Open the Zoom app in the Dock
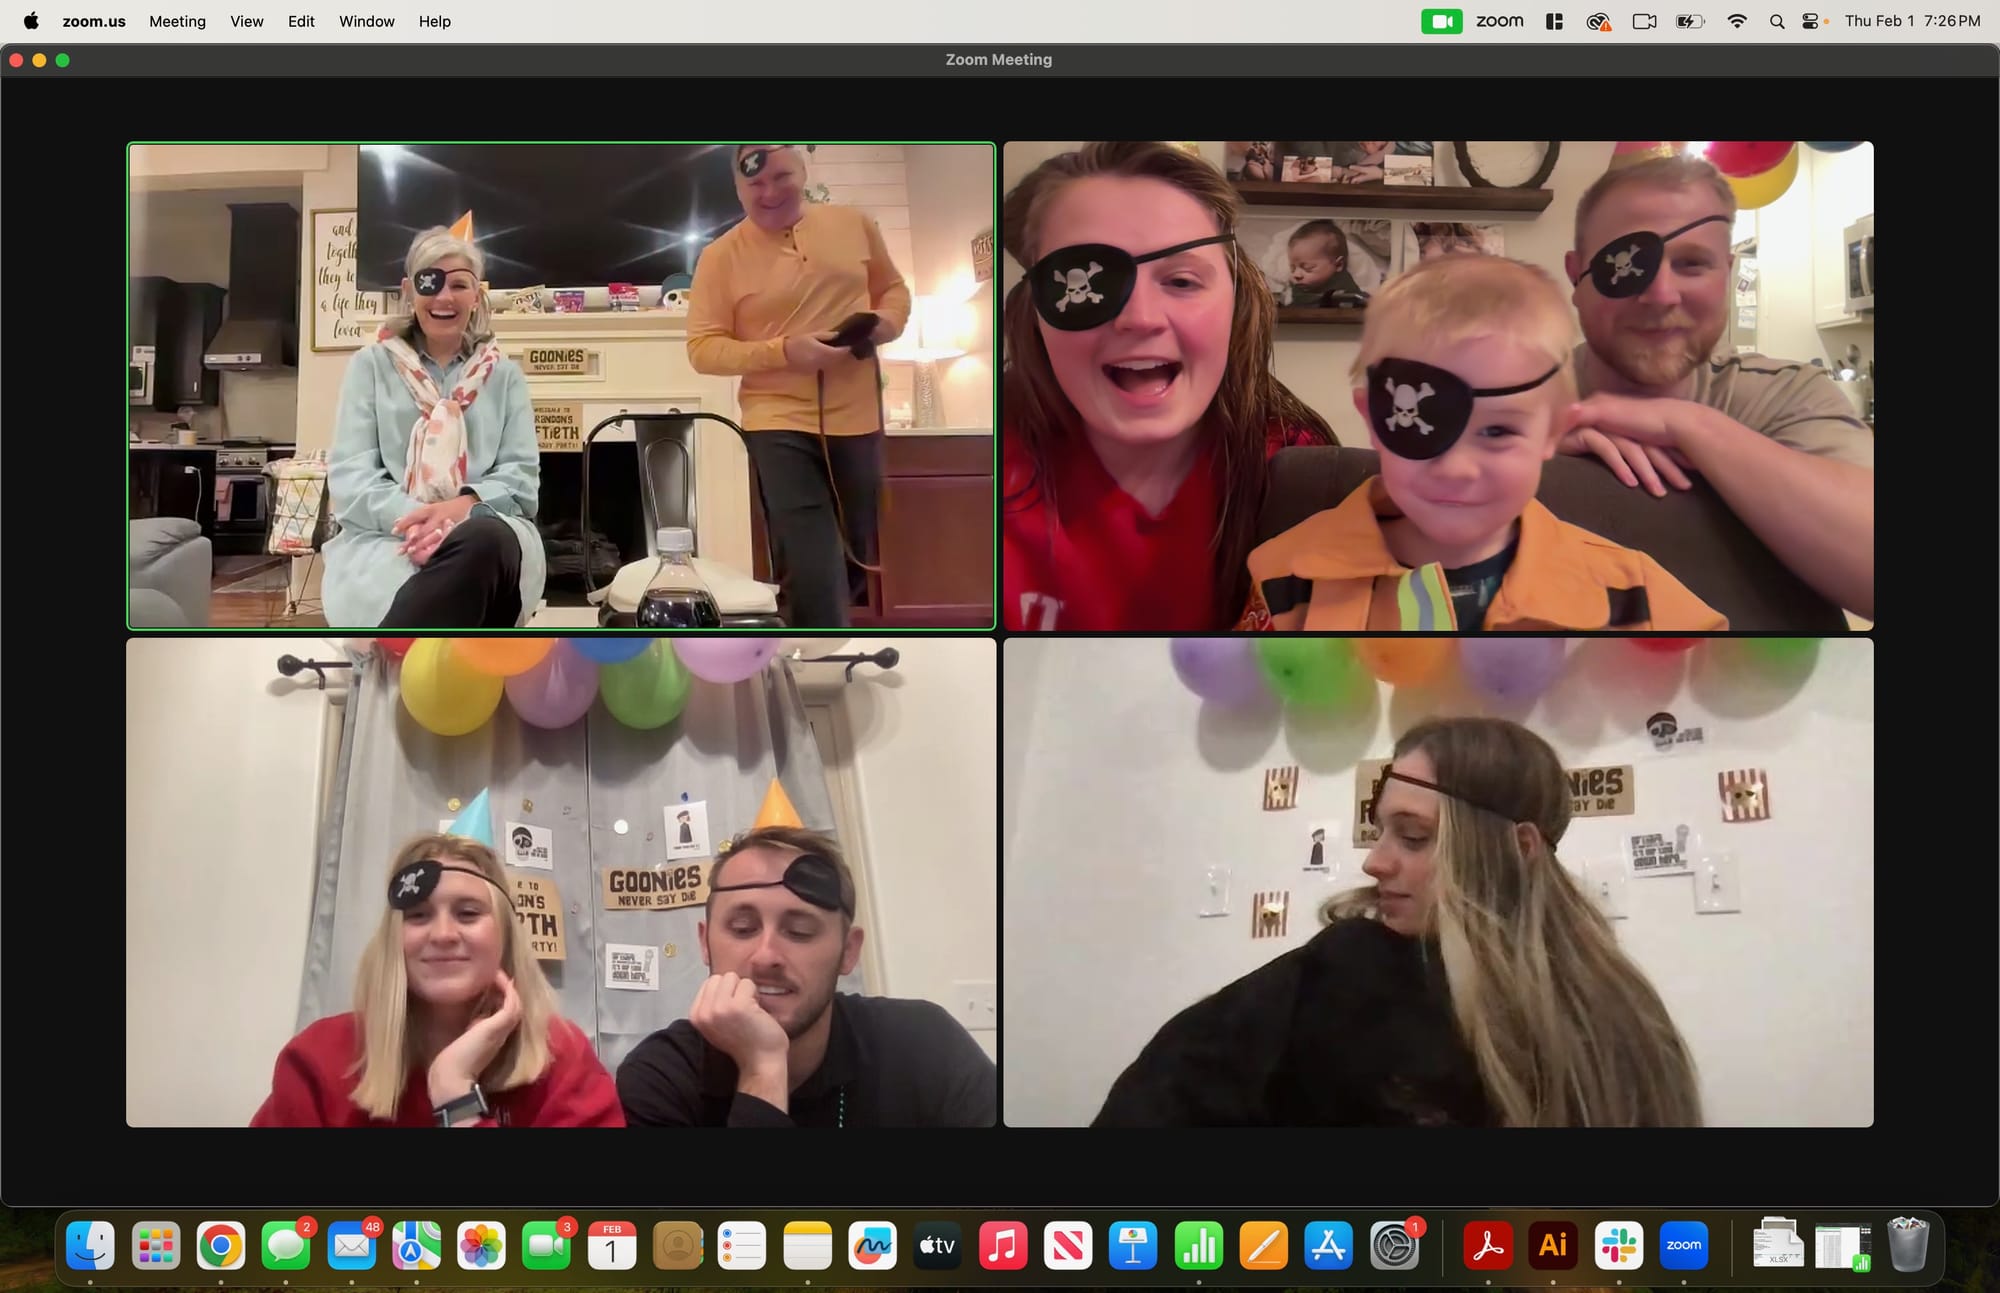Screen dimensions: 2000x1293 pyautogui.click(x=1683, y=1246)
